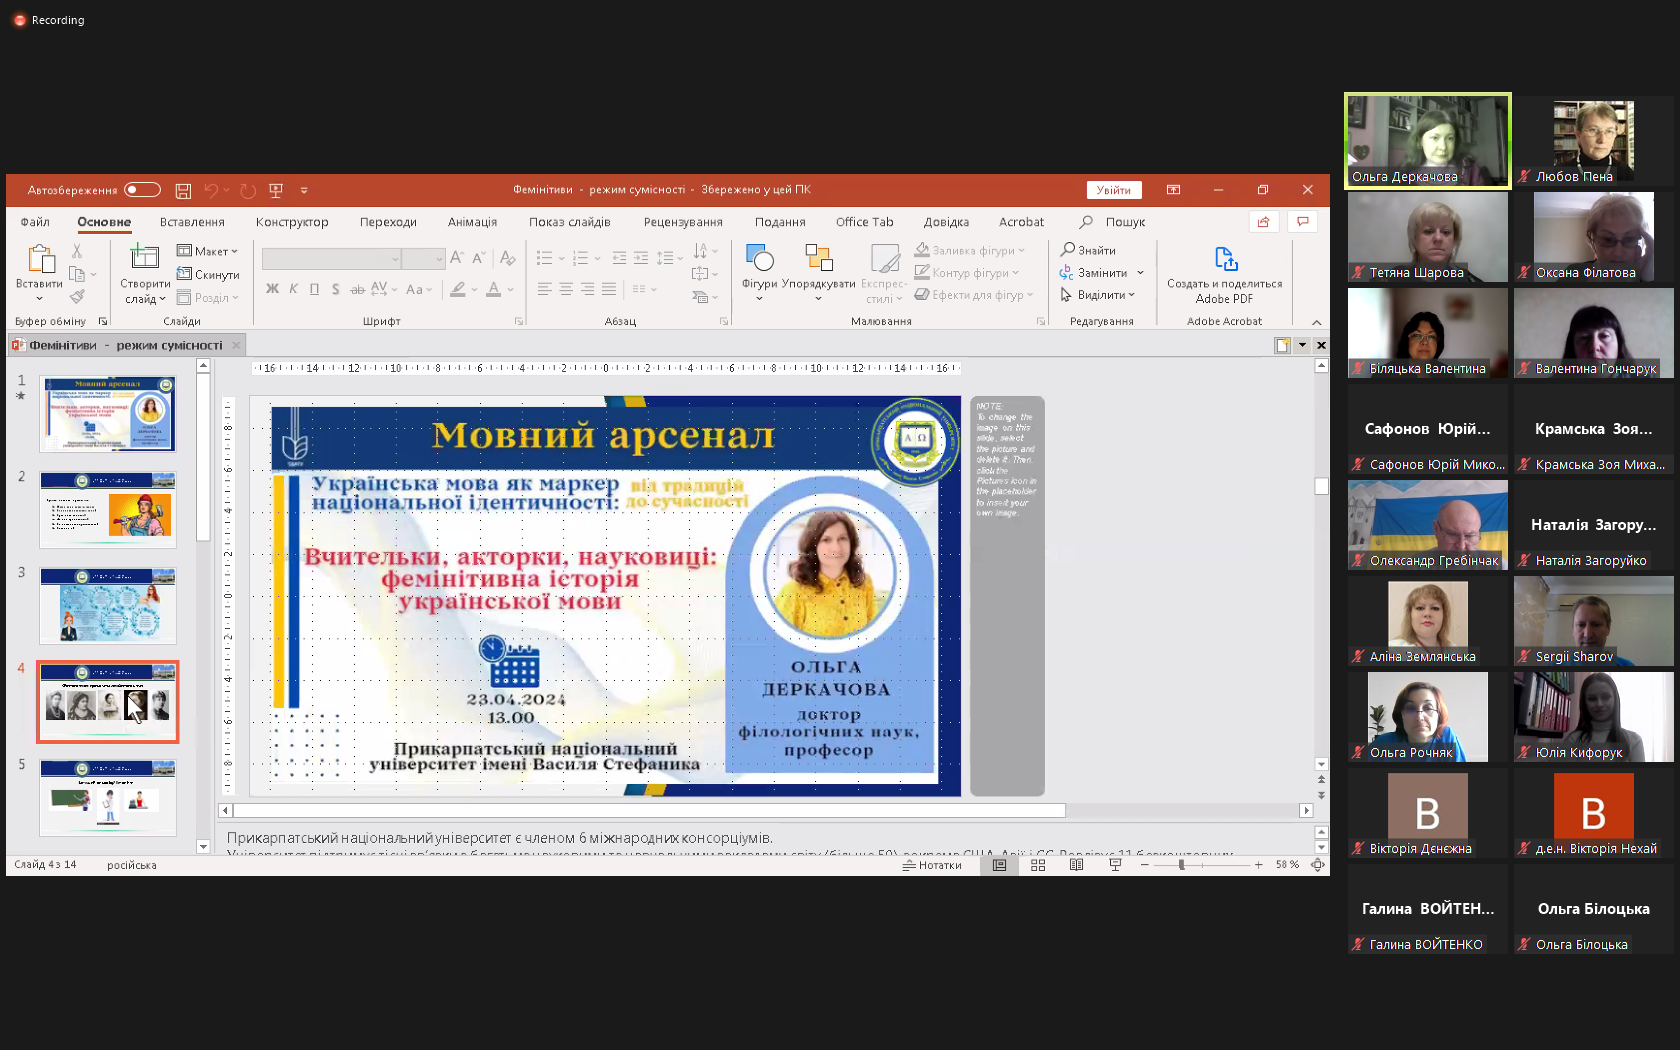Click the Save icon in title bar
Screen dimensions: 1680x1050
point(183,190)
